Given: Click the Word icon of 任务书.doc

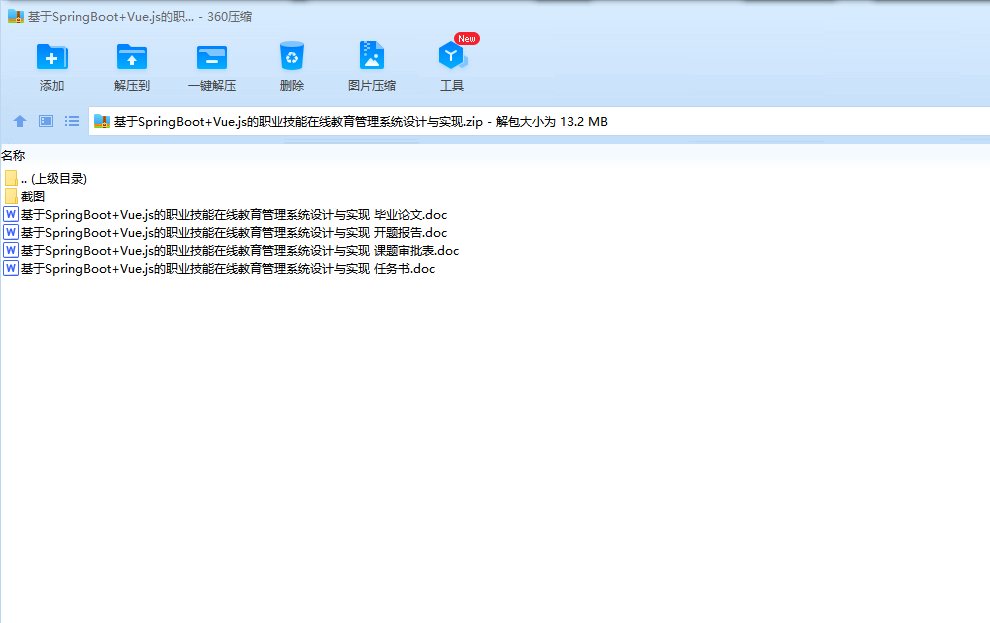Looking at the screenshot, I should [11, 268].
